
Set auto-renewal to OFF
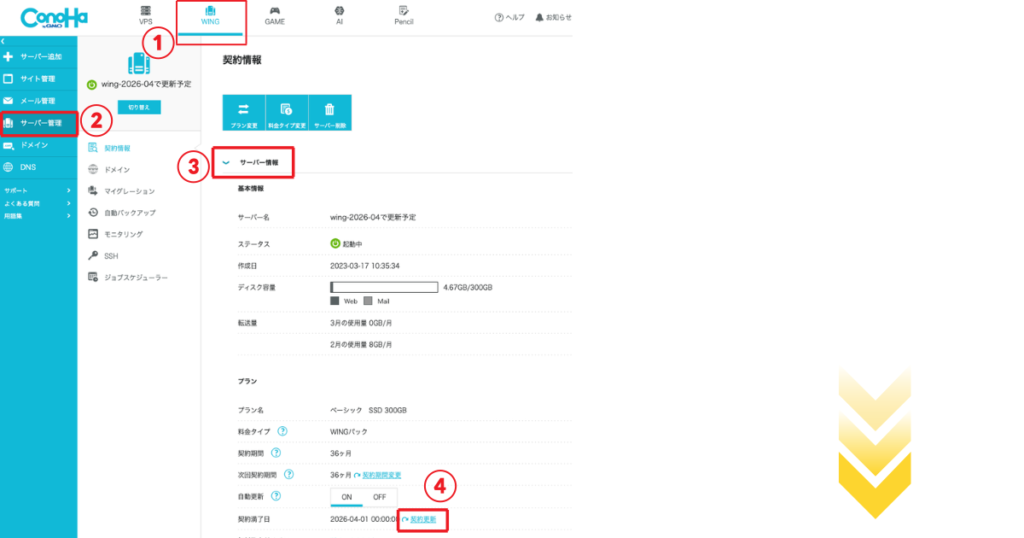coord(379,497)
